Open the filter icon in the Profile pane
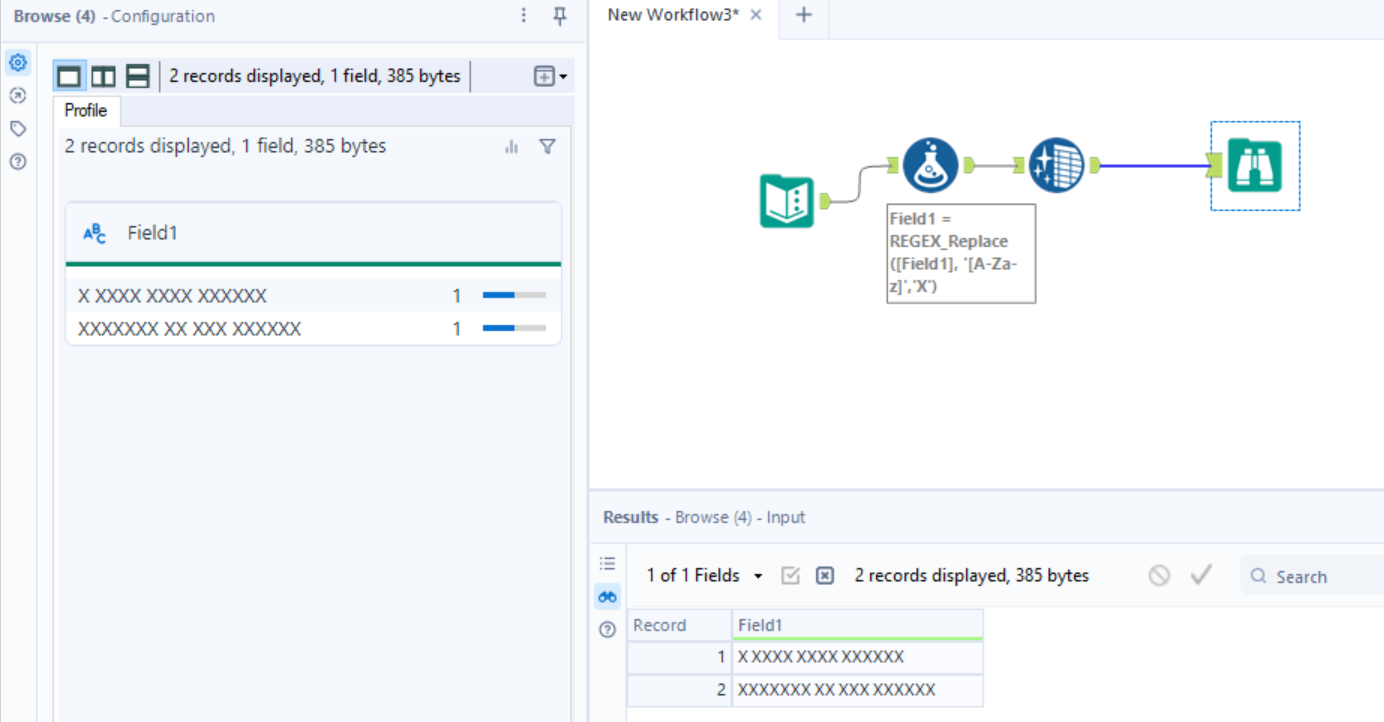 point(547,146)
